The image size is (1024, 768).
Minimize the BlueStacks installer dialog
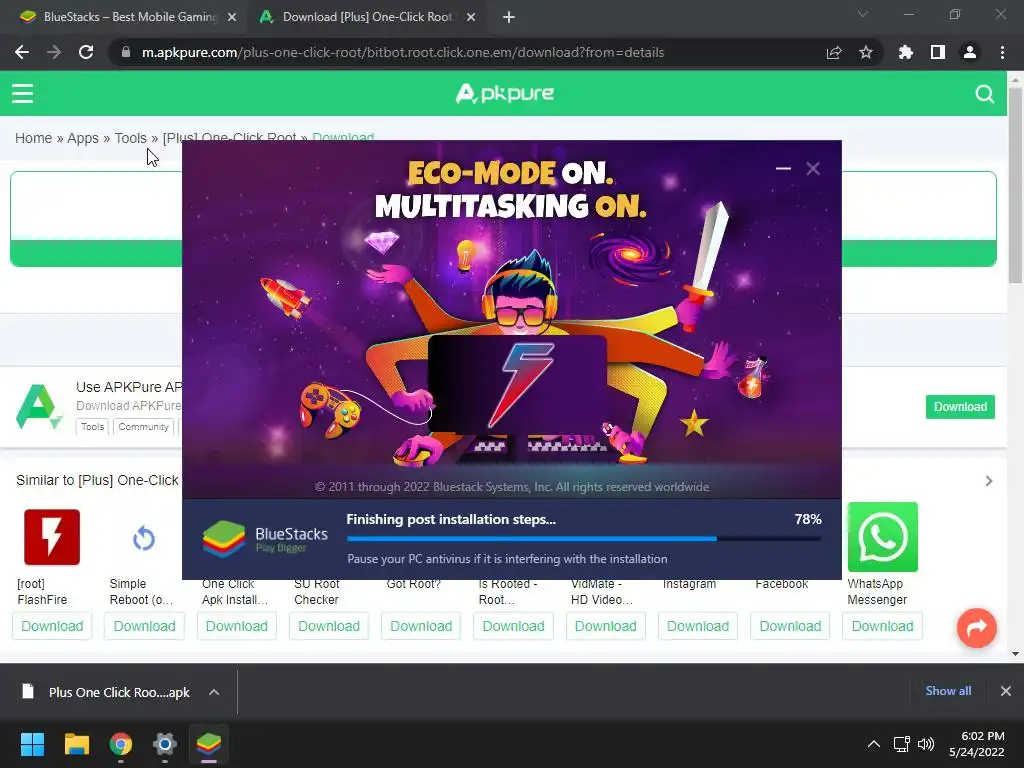click(x=783, y=168)
